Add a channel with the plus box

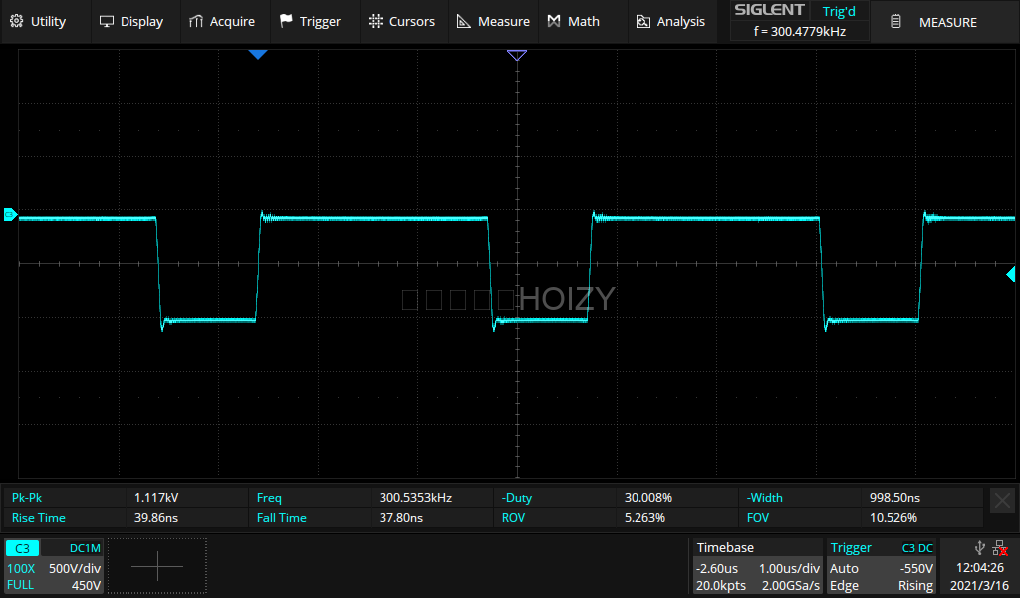click(157, 566)
